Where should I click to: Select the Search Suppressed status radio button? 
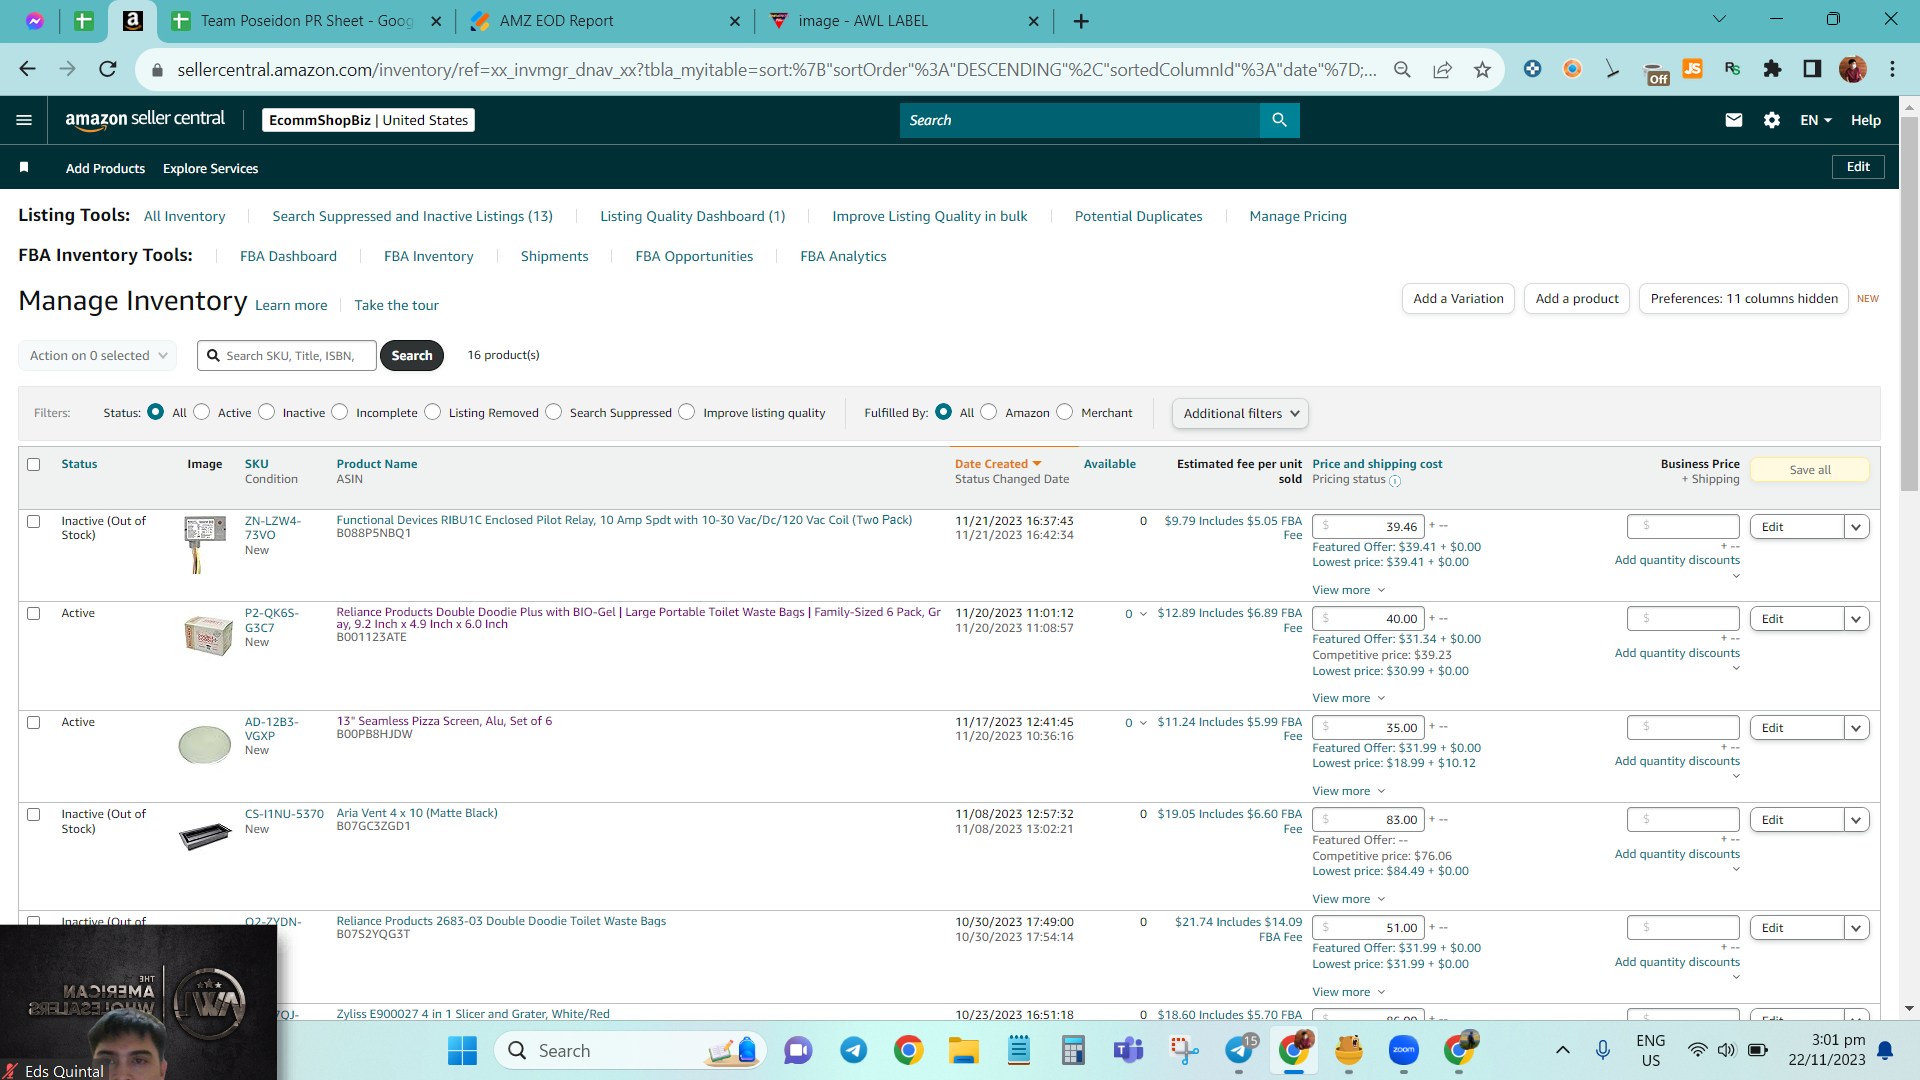tap(554, 412)
